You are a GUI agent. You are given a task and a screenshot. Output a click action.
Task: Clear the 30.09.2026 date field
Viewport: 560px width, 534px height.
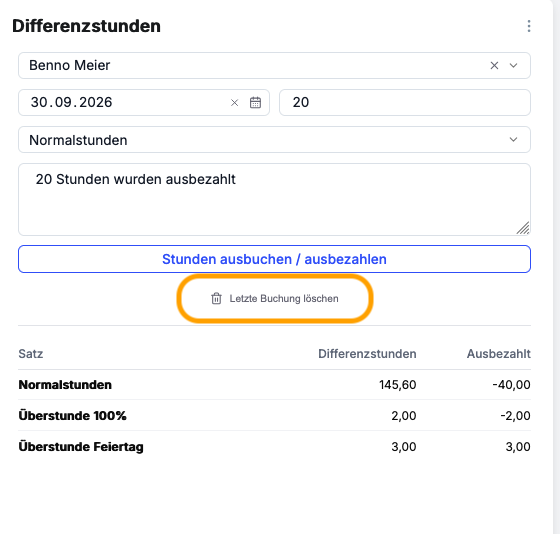coord(234,103)
